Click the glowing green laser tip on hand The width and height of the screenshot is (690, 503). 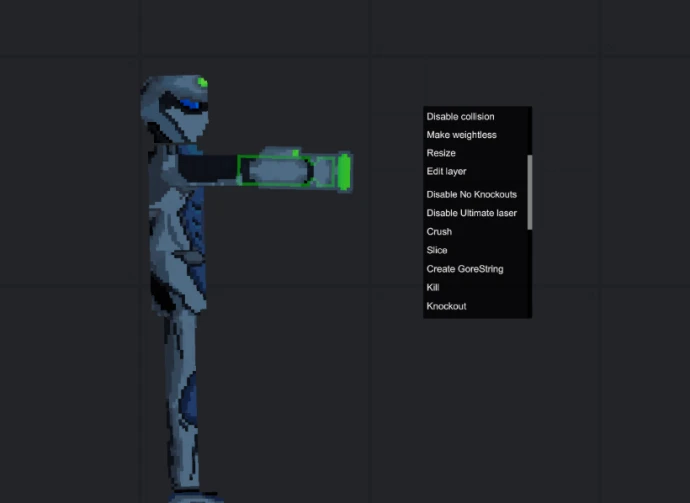click(344, 171)
